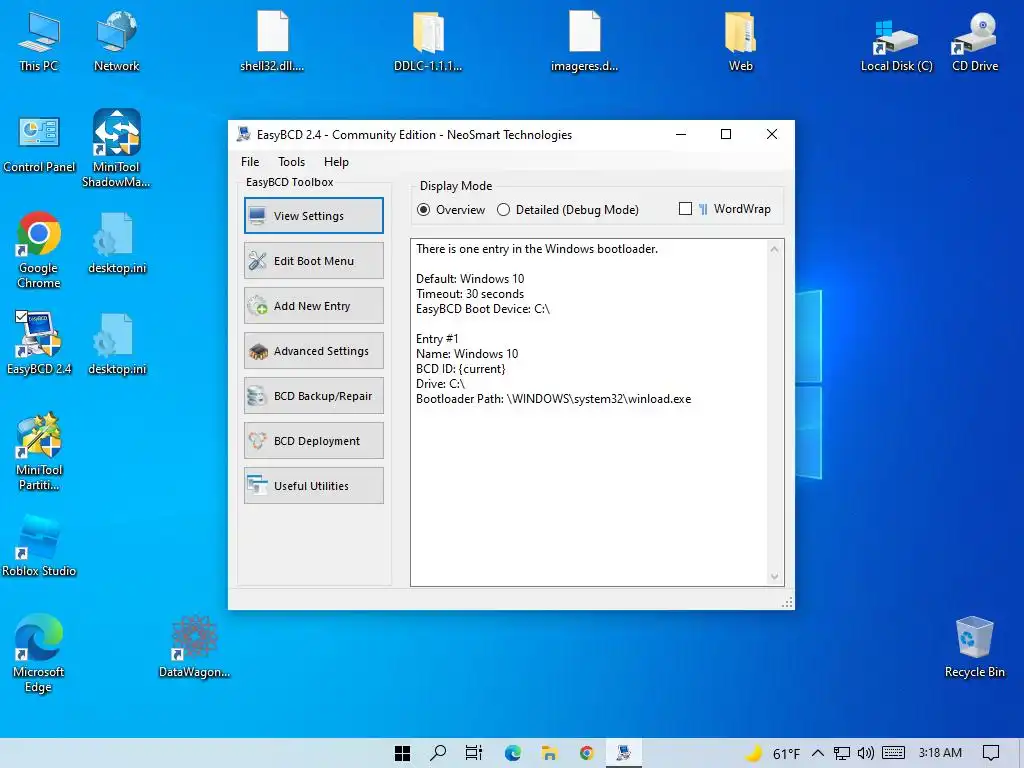The width and height of the screenshot is (1024, 768).
Task: Select Detailed (Debug Mode) display
Action: (x=568, y=210)
